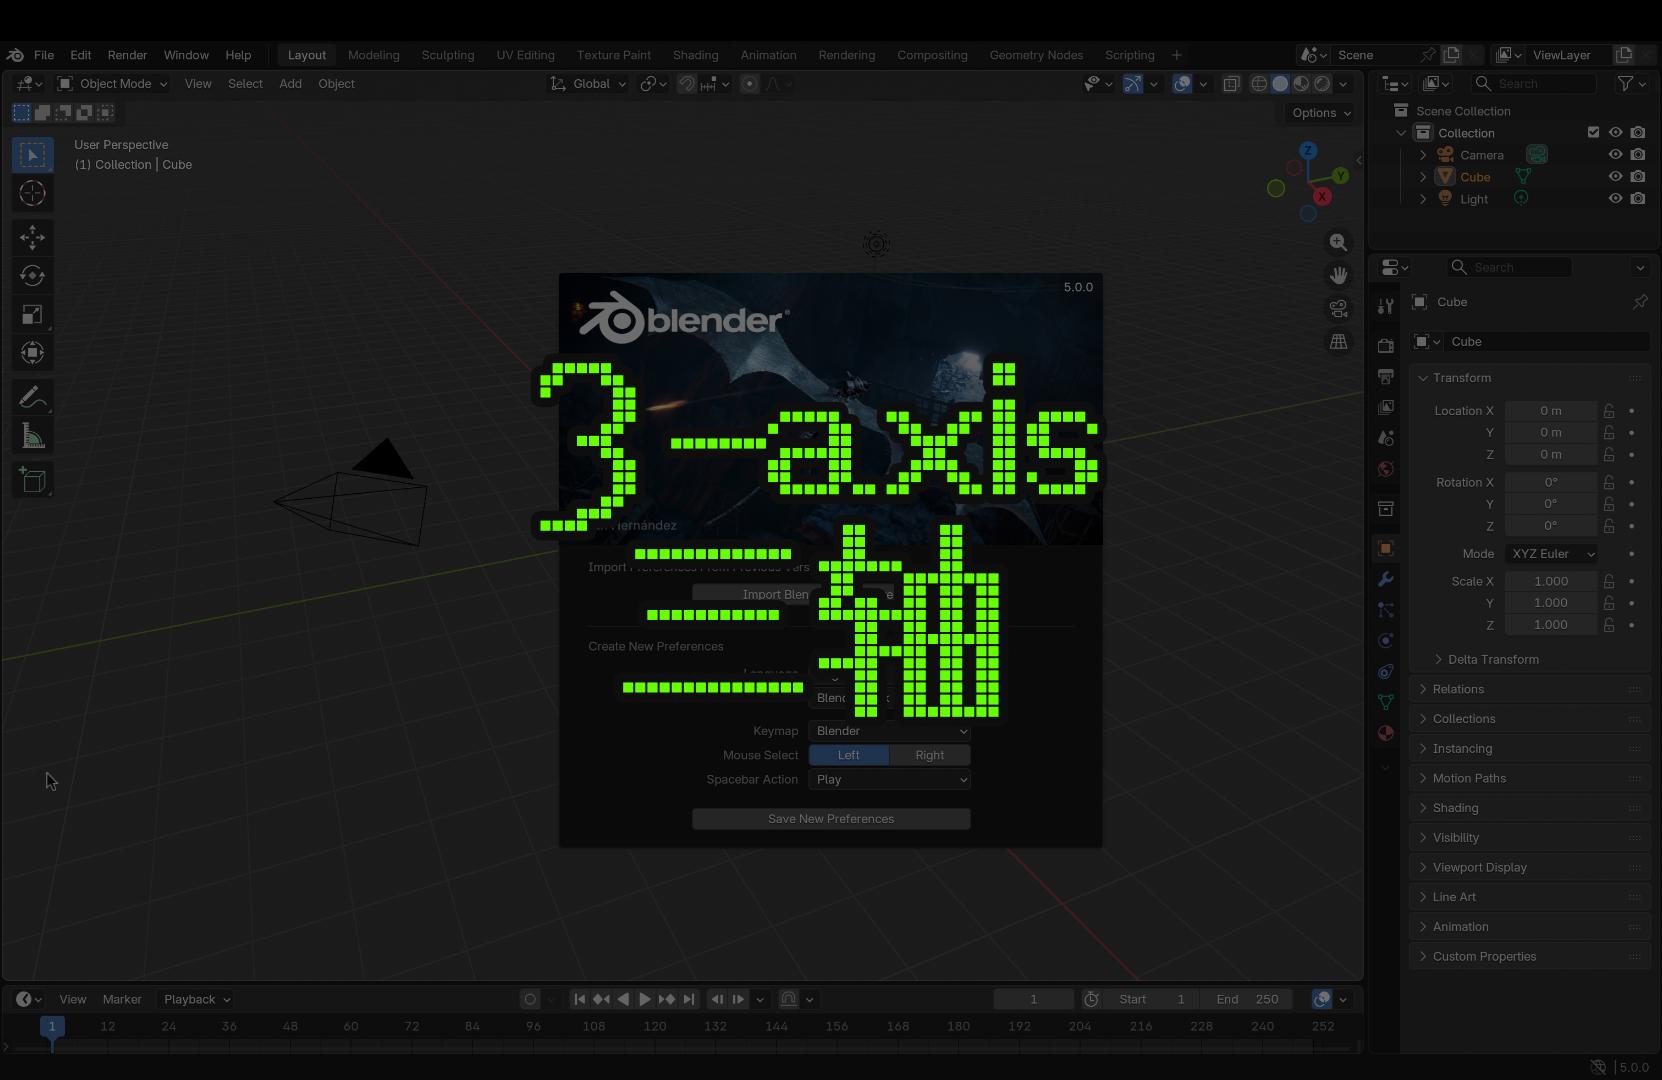Choose the Move tool in the toolbar
1662x1080 pixels.
click(x=32, y=237)
